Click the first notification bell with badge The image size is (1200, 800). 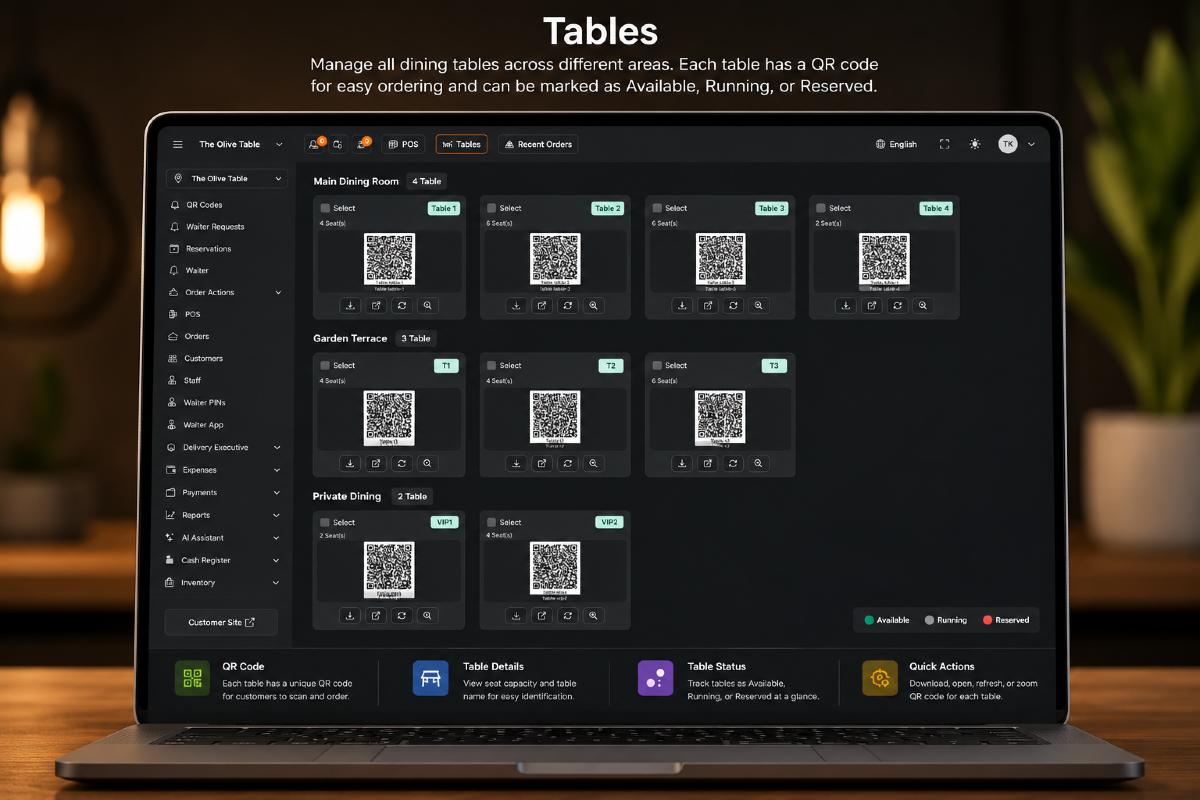[315, 144]
